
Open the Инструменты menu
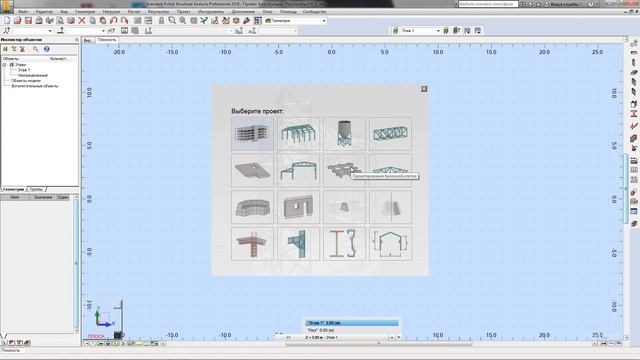[x=211, y=12]
